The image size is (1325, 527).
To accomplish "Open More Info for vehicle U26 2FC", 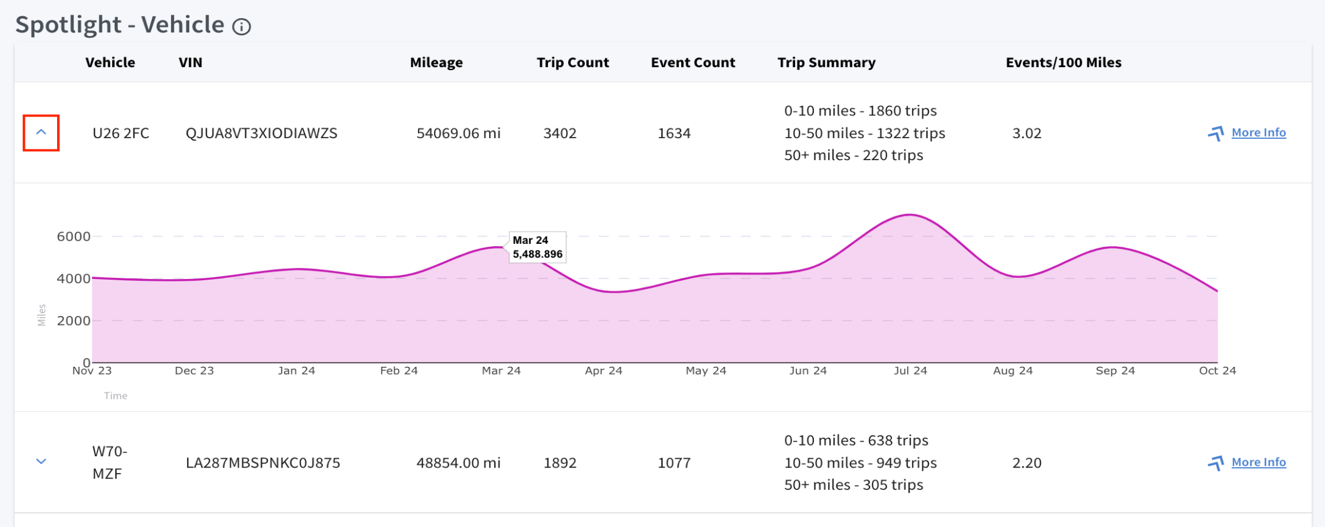I will coord(1258,132).
